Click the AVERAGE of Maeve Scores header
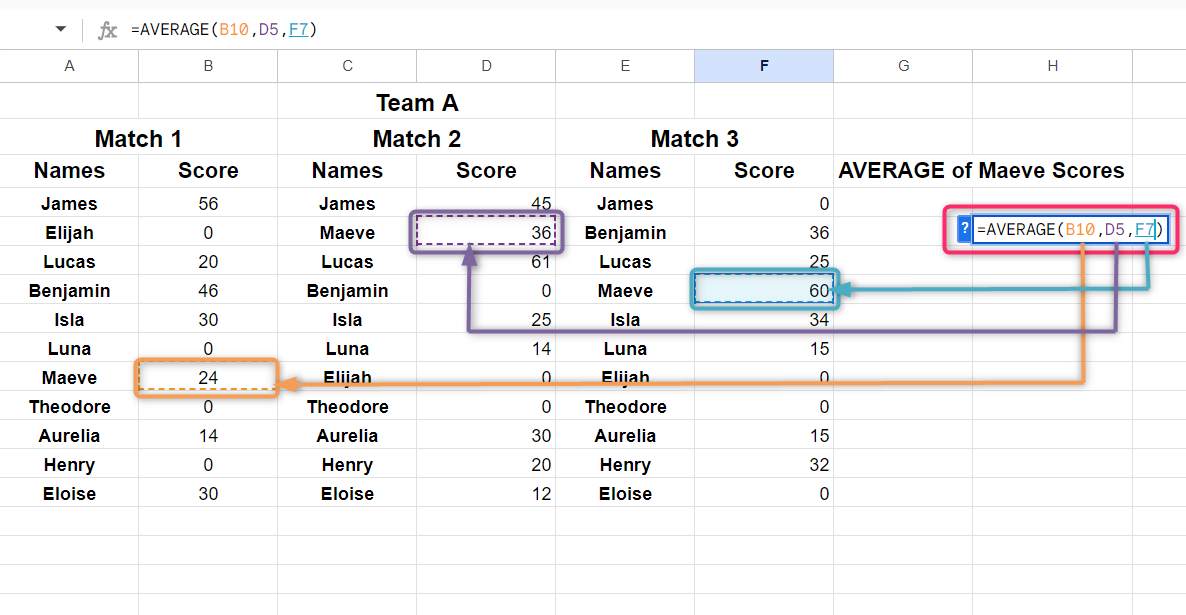 tap(981, 171)
